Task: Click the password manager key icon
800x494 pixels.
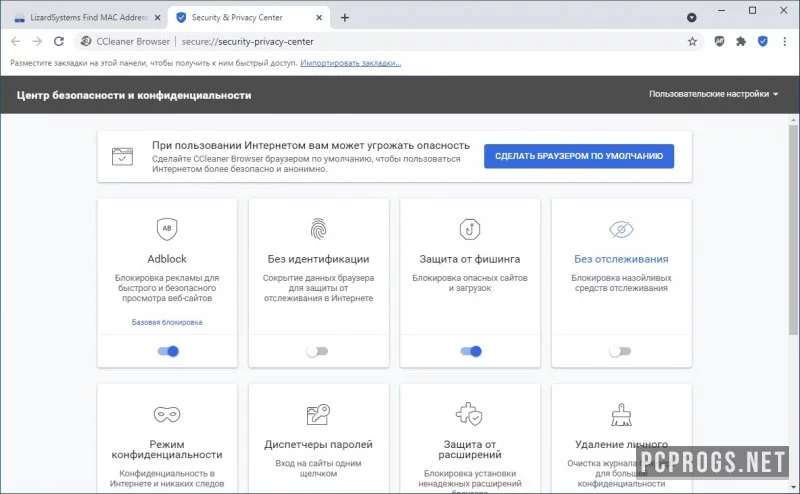Action: tap(318, 414)
